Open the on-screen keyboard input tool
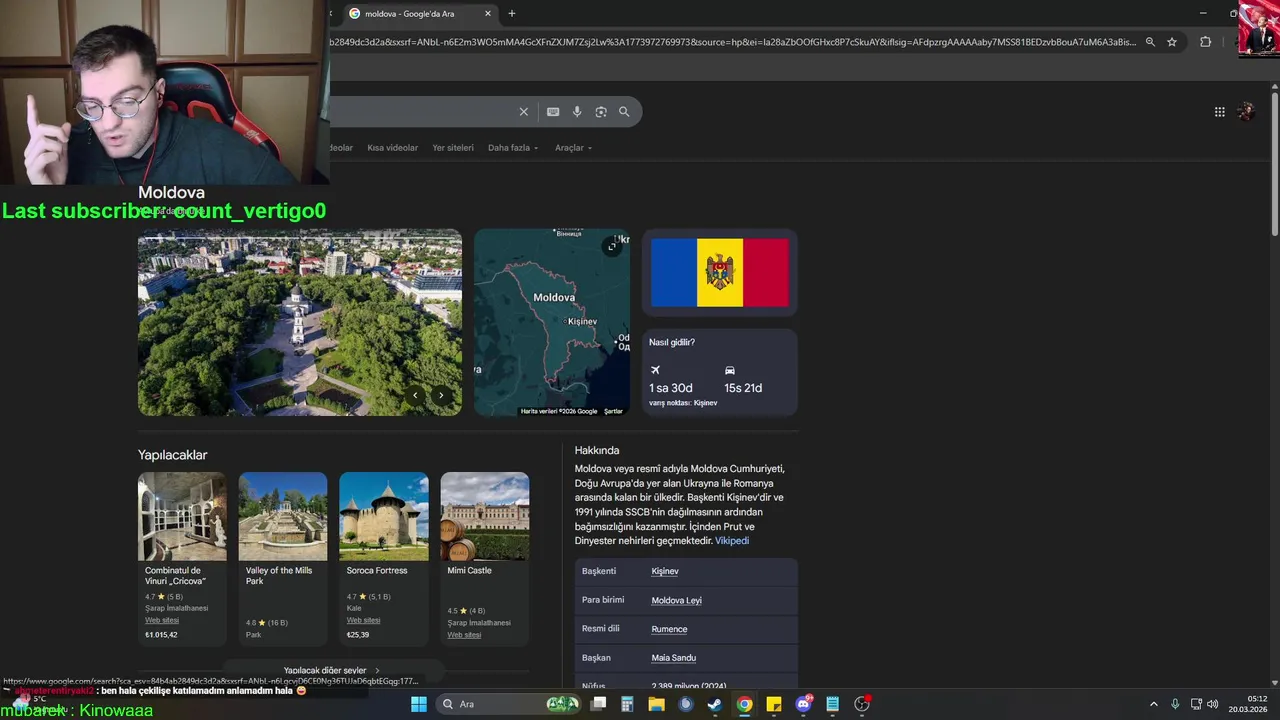The width and height of the screenshot is (1280, 720). click(x=553, y=112)
